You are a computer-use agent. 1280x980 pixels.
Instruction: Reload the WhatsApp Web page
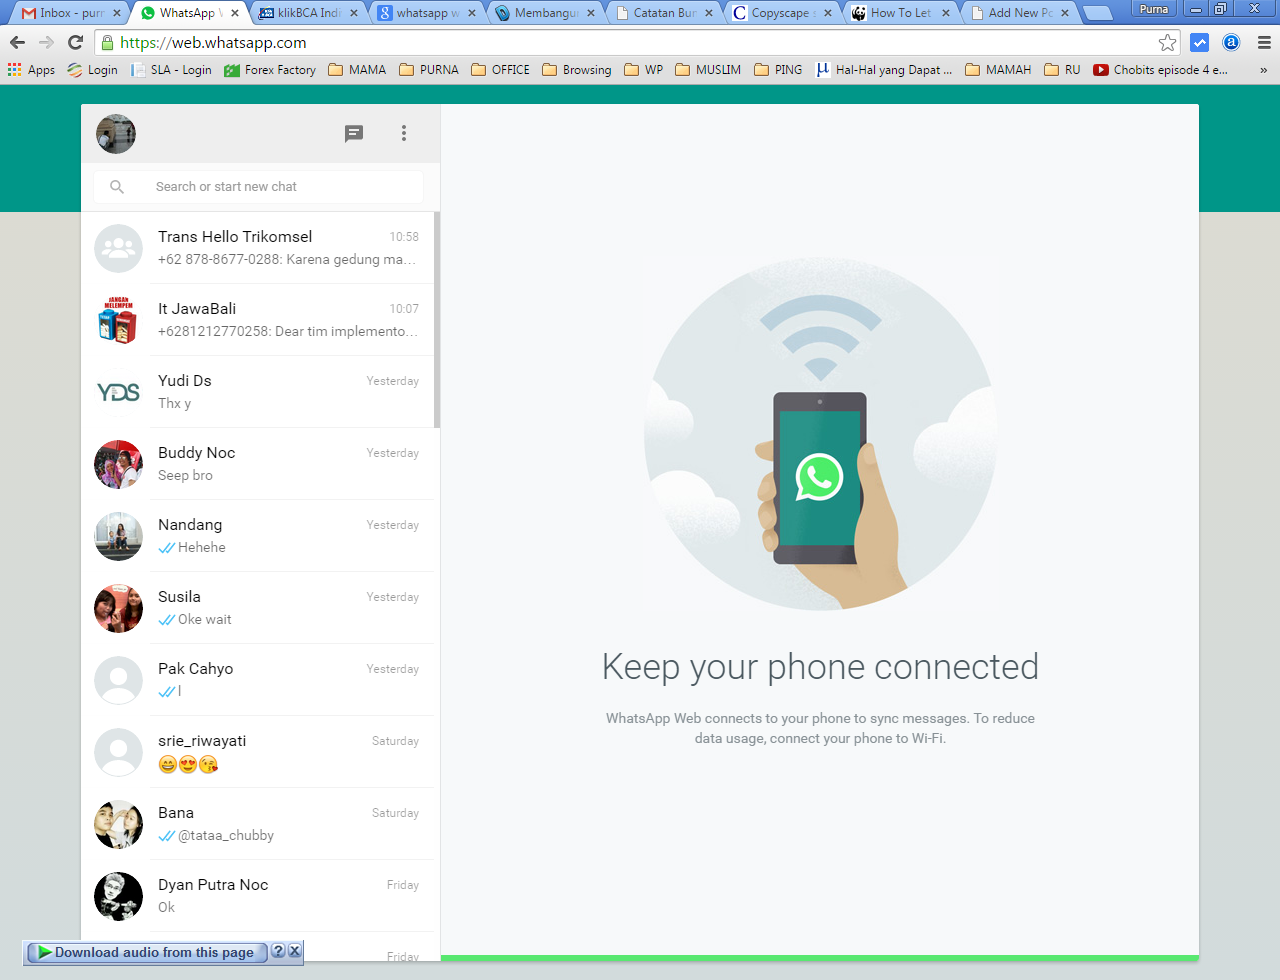[75, 43]
